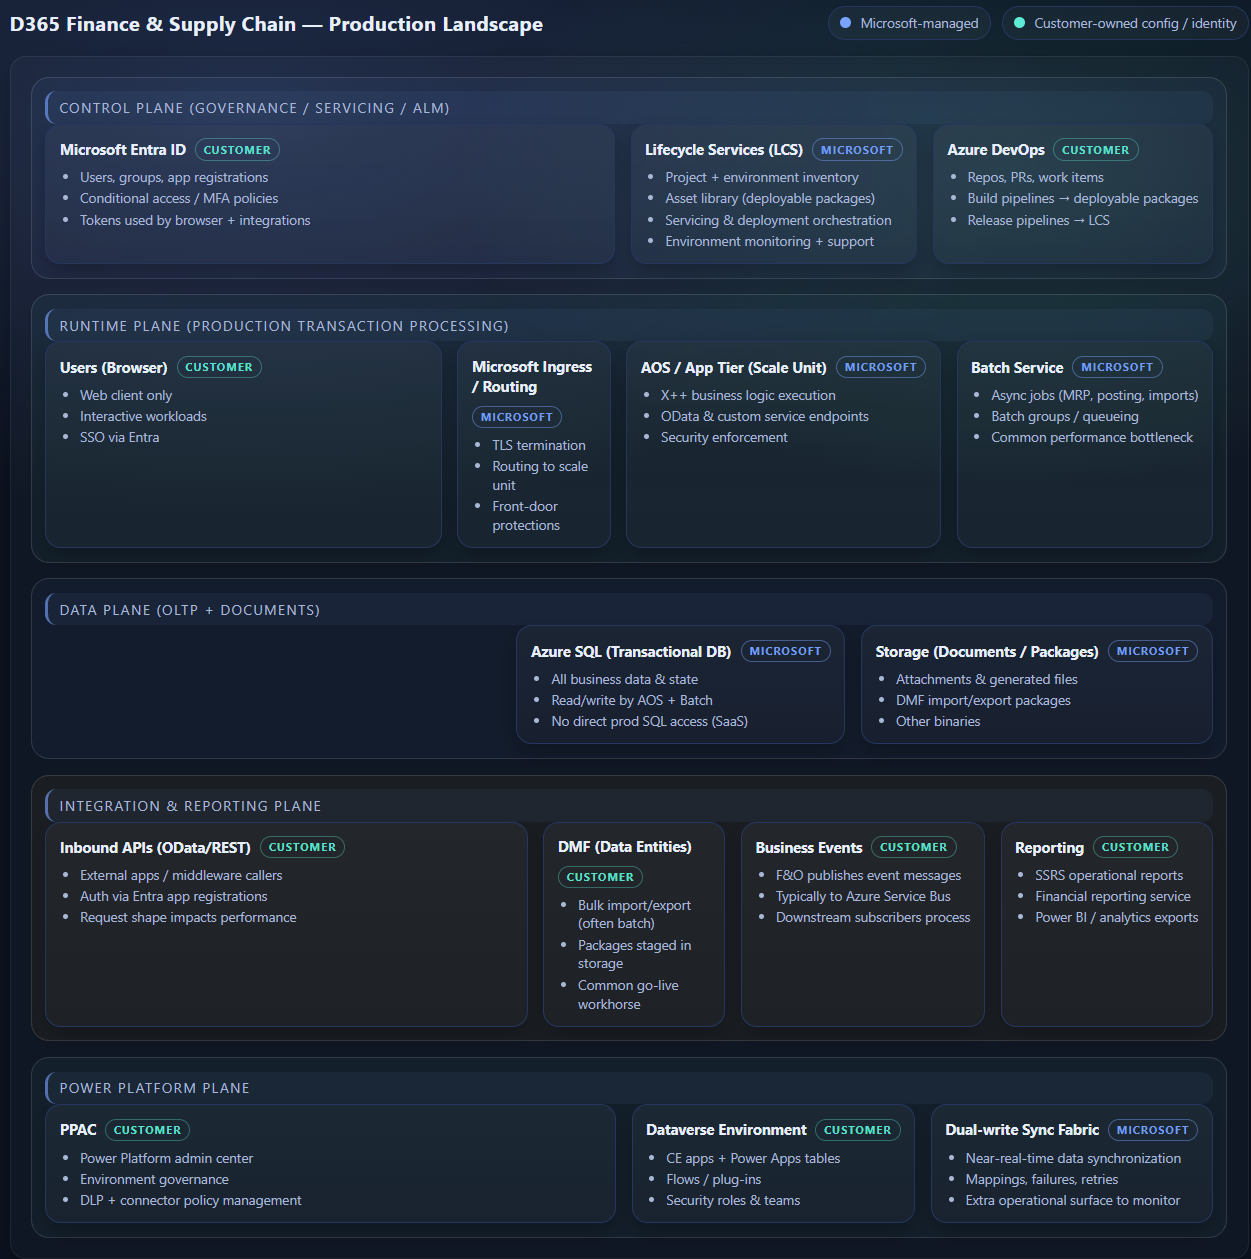Click the MICROSOFT badge on Lifecycle Services
The width and height of the screenshot is (1251, 1259).
(857, 150)
